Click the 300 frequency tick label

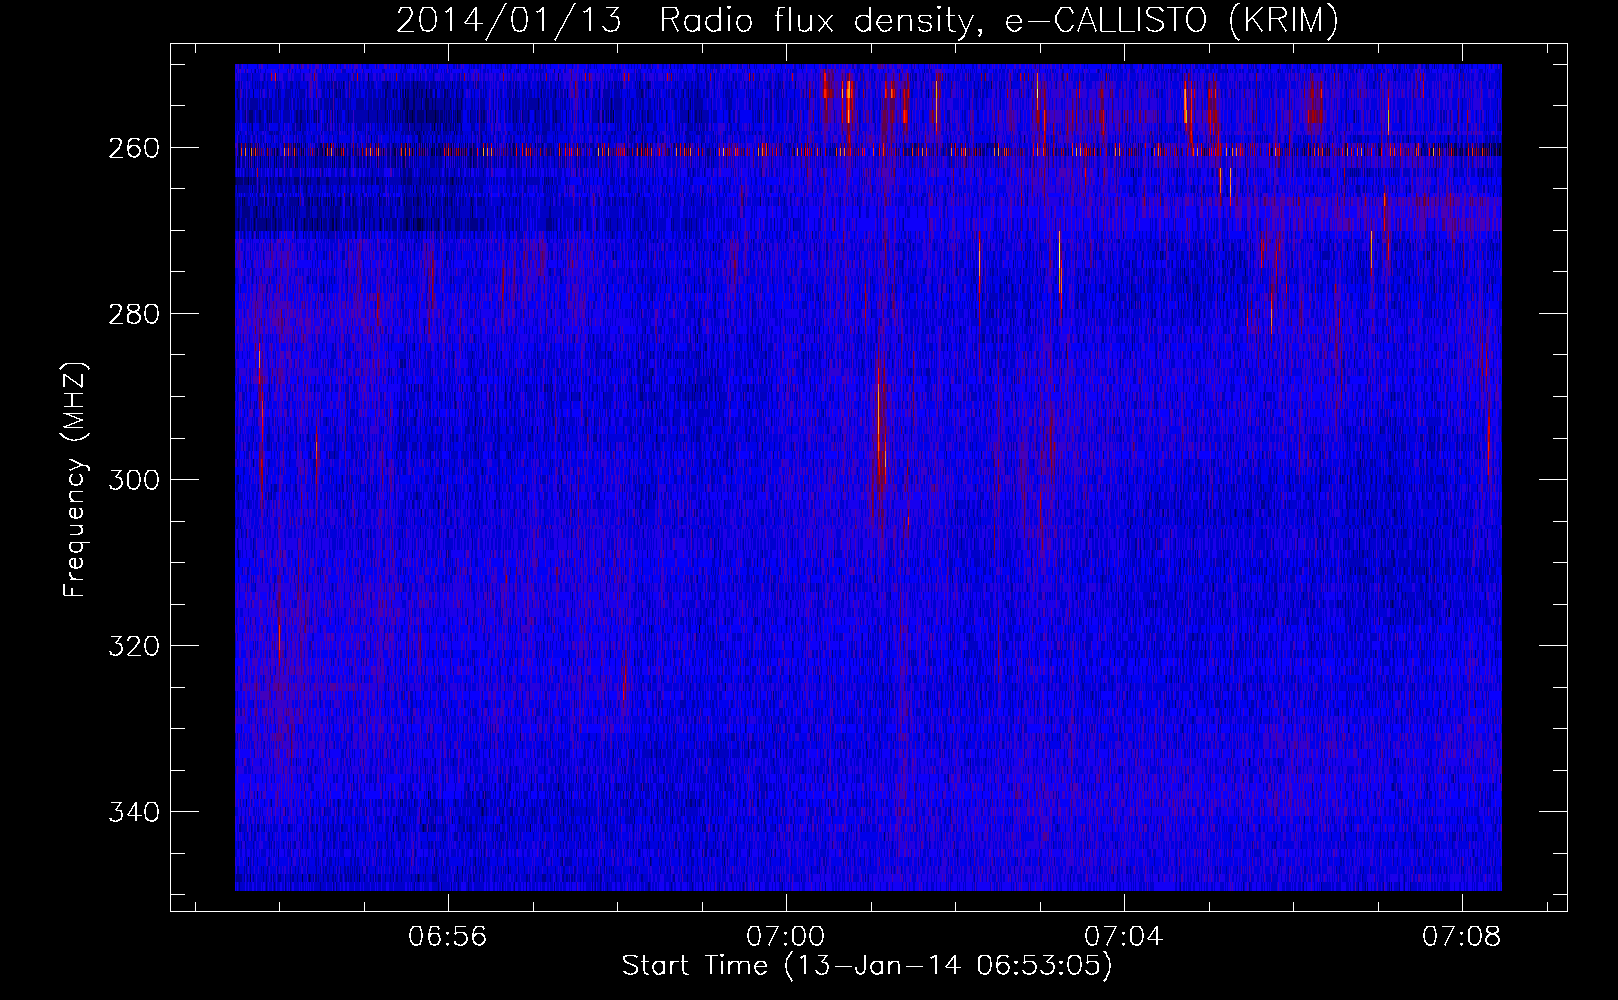(x=133, y=480)
